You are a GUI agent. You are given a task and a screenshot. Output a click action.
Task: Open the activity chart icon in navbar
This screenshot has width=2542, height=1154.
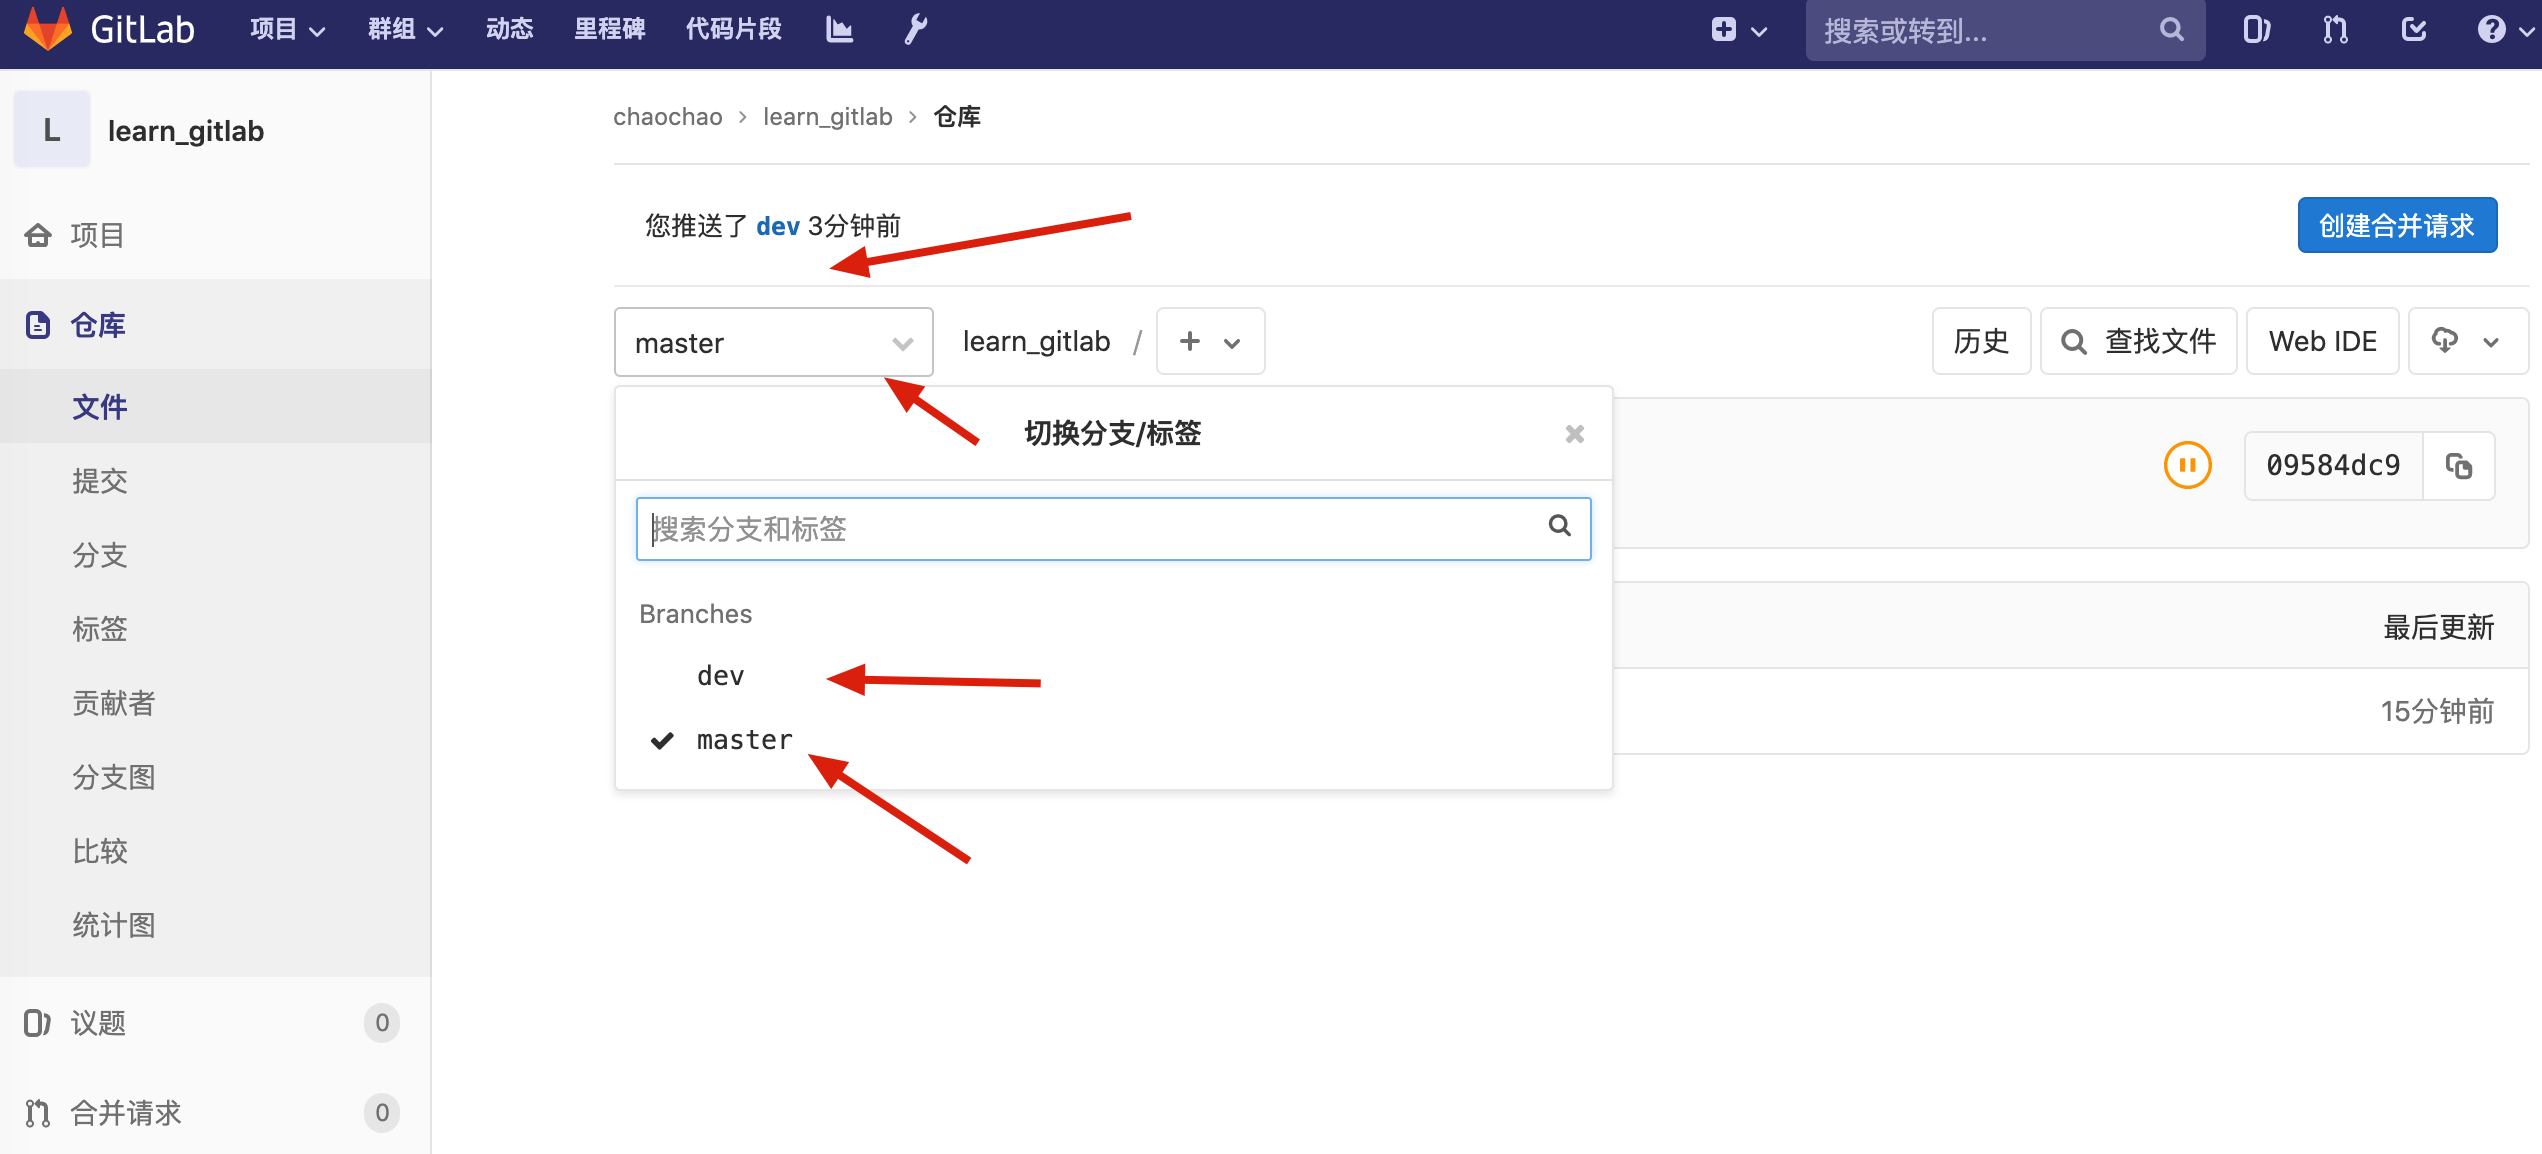(x=839, y=29)
